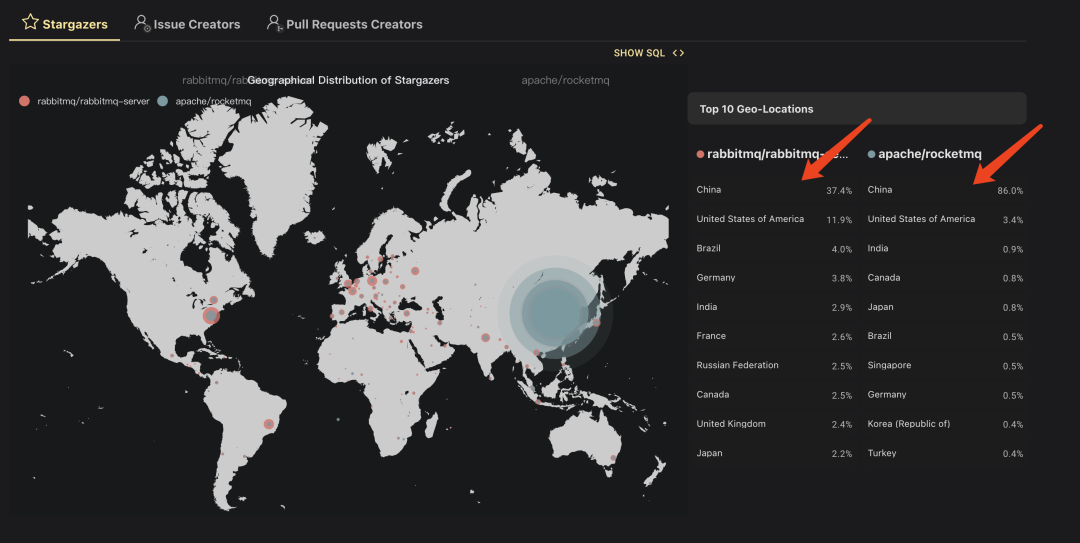Click the Singapore row
This screenshot has height=543, width=1080.
pos(945,366)
